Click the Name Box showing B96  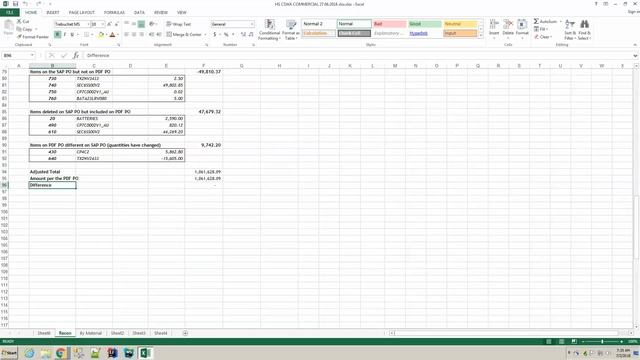(18, 56)
